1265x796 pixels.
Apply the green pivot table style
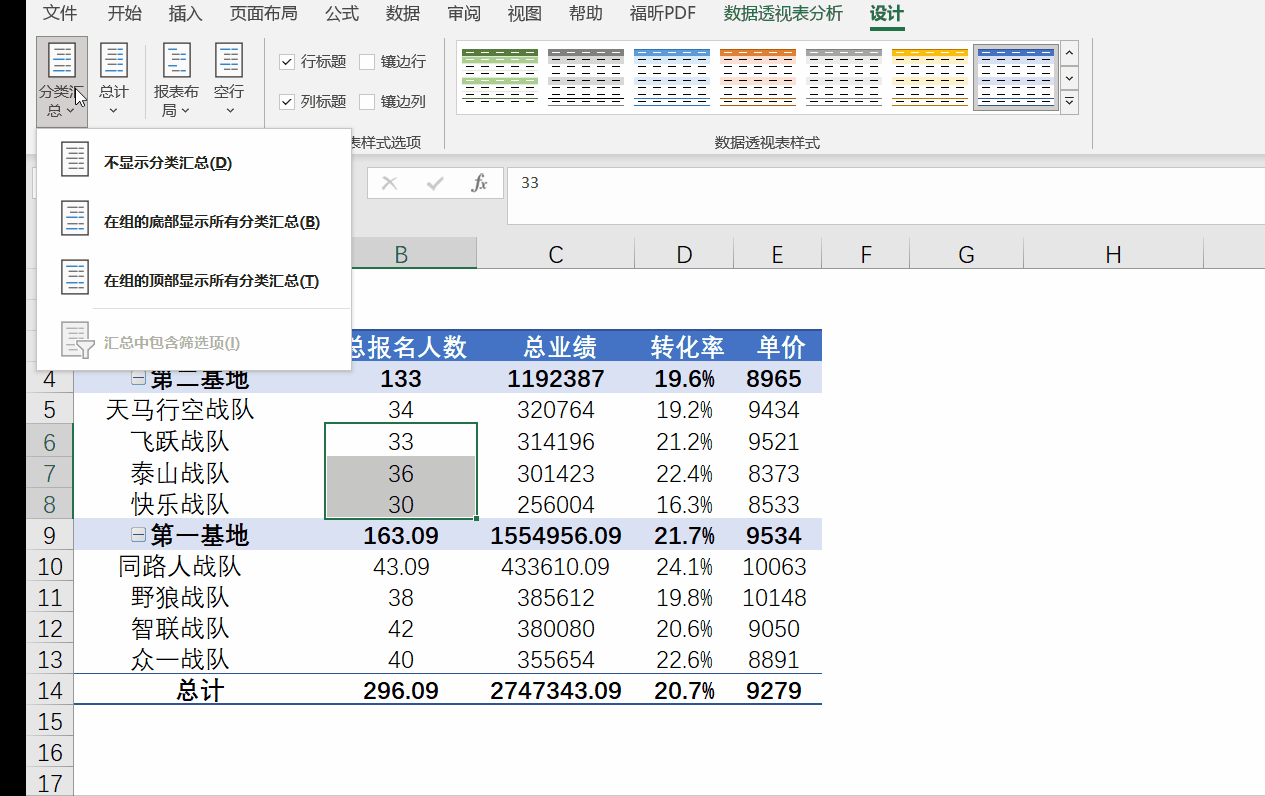click(500, 77)
